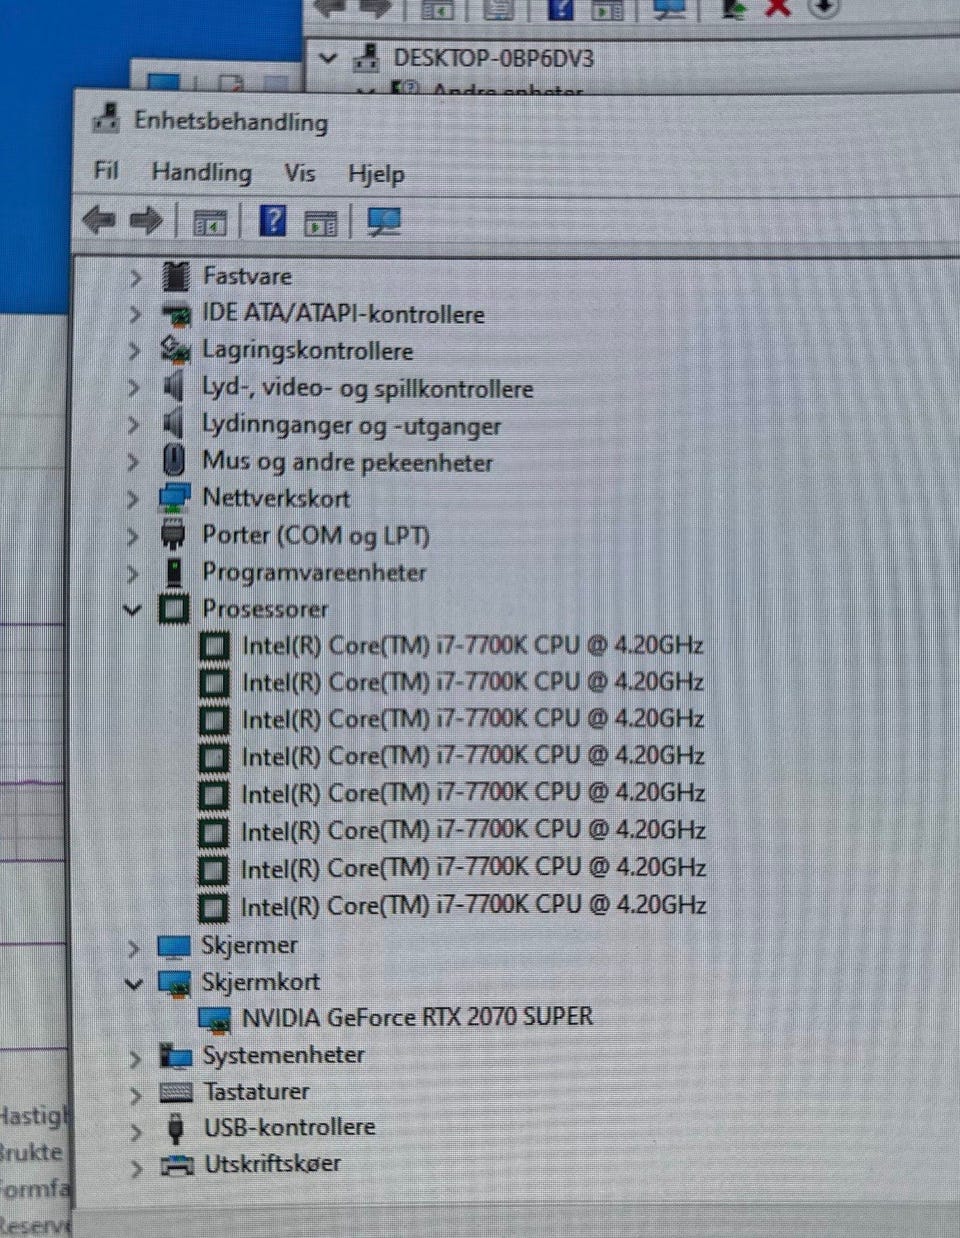The width and height of the screenshot is (960, 1238).
Task: Select the Porter (COM og LPT) label
Action: [315, 535]
